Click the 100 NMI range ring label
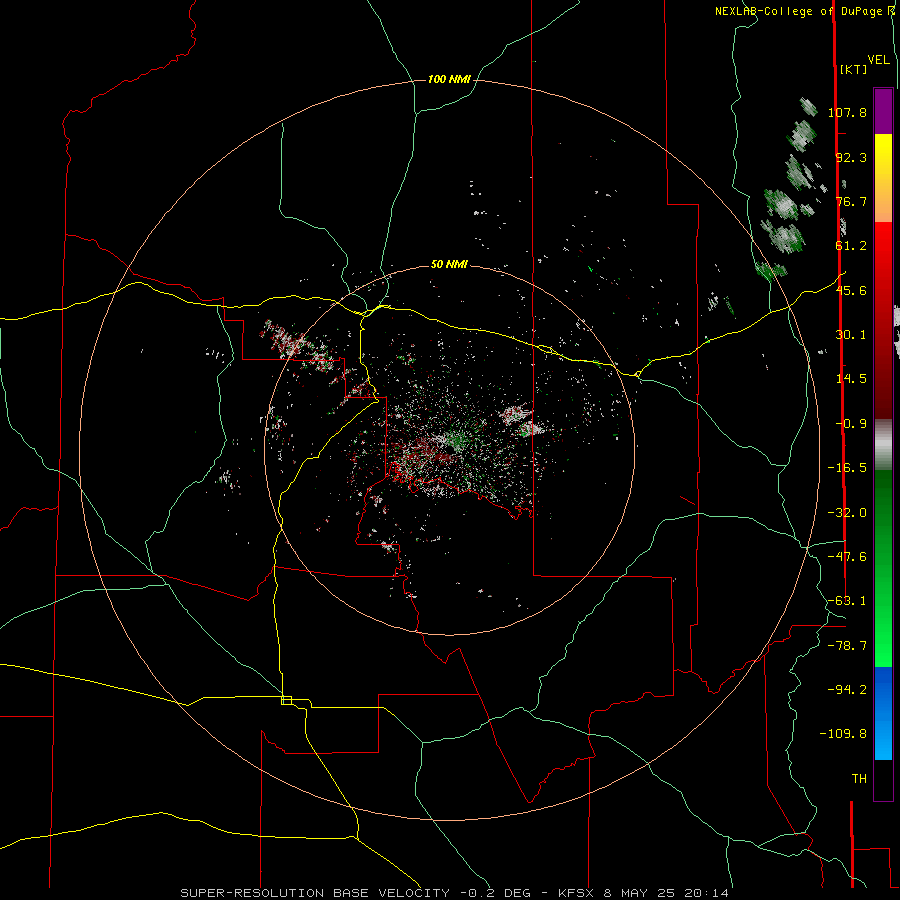 coord(449,79)
